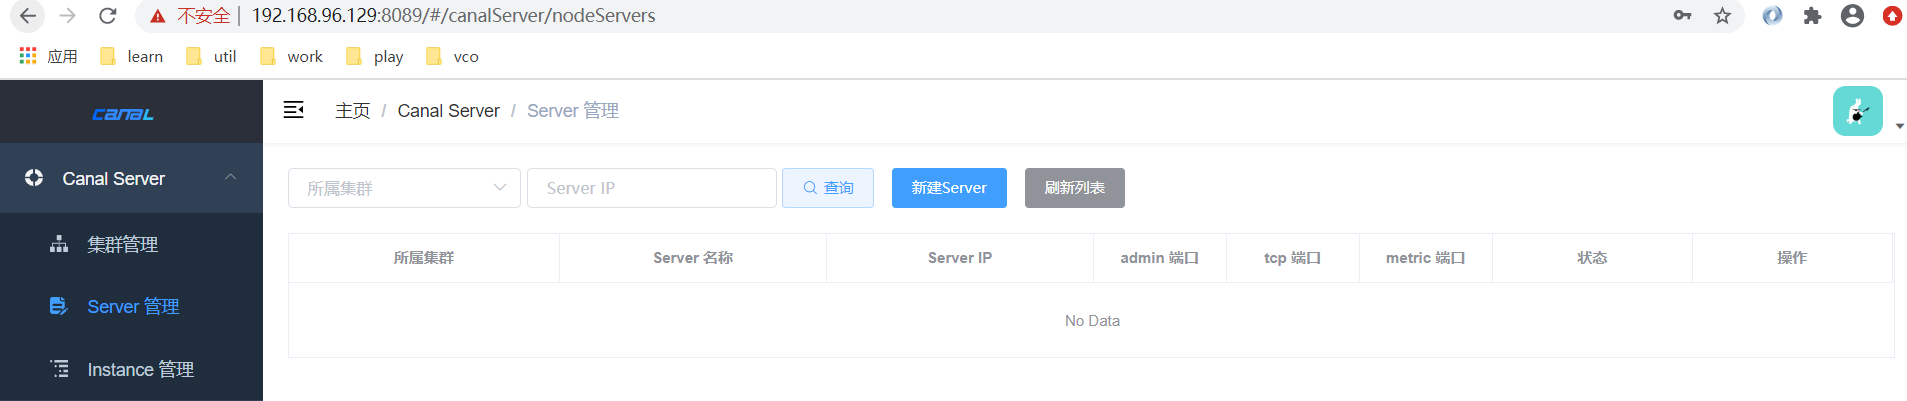Click the metric 端口 column header
The height and width of the screenshot is (401, 1907).
(1426, 258)
